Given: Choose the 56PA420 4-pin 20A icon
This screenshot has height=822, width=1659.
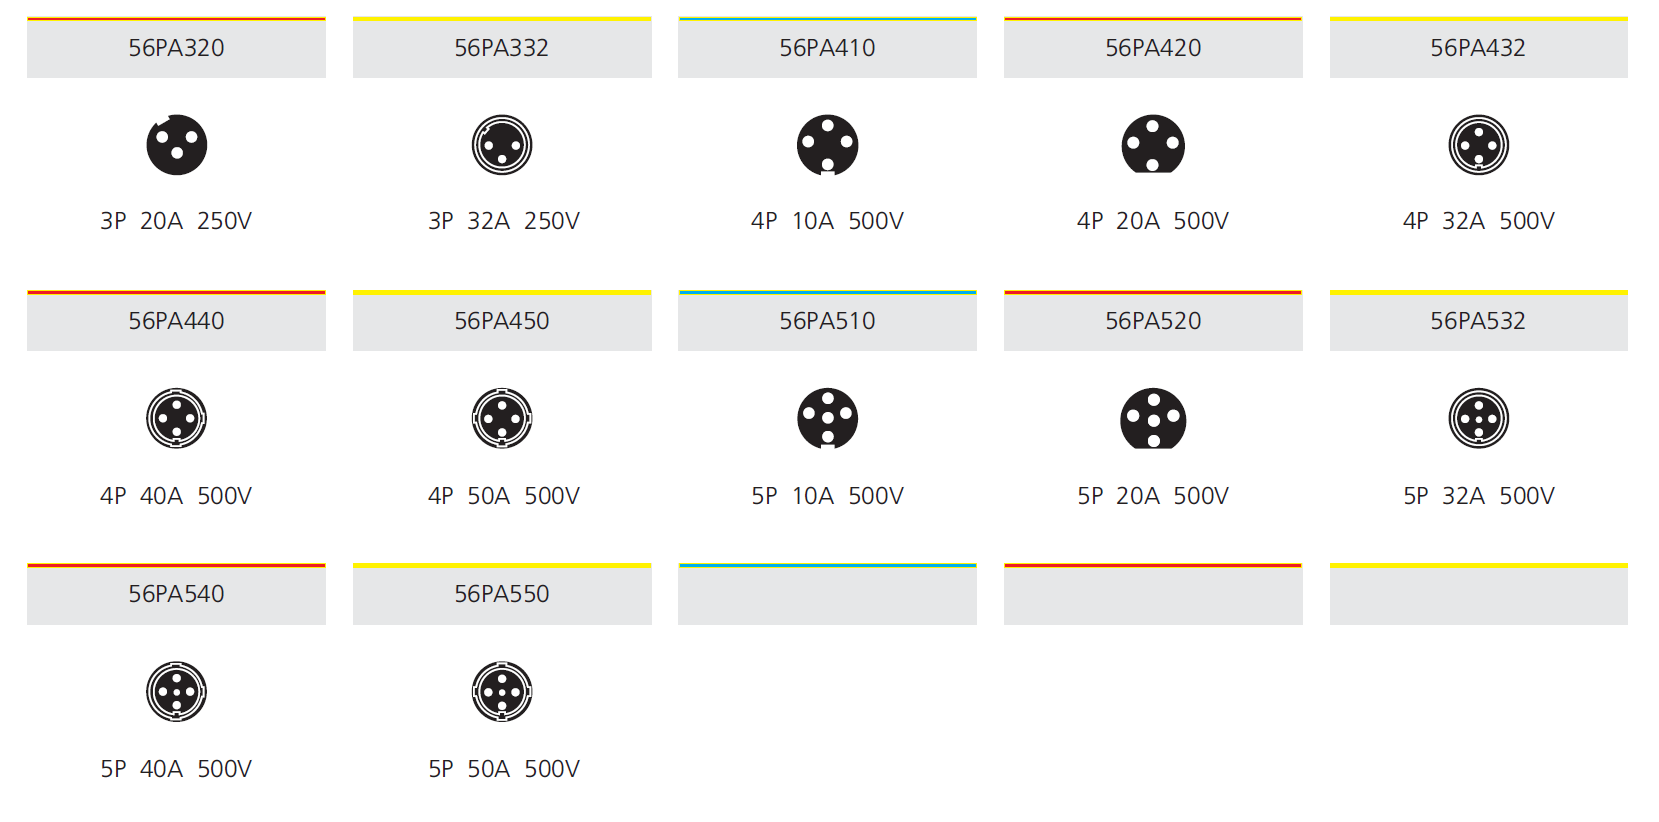Looking at the screenshot, I should [x=1153, y=144].
